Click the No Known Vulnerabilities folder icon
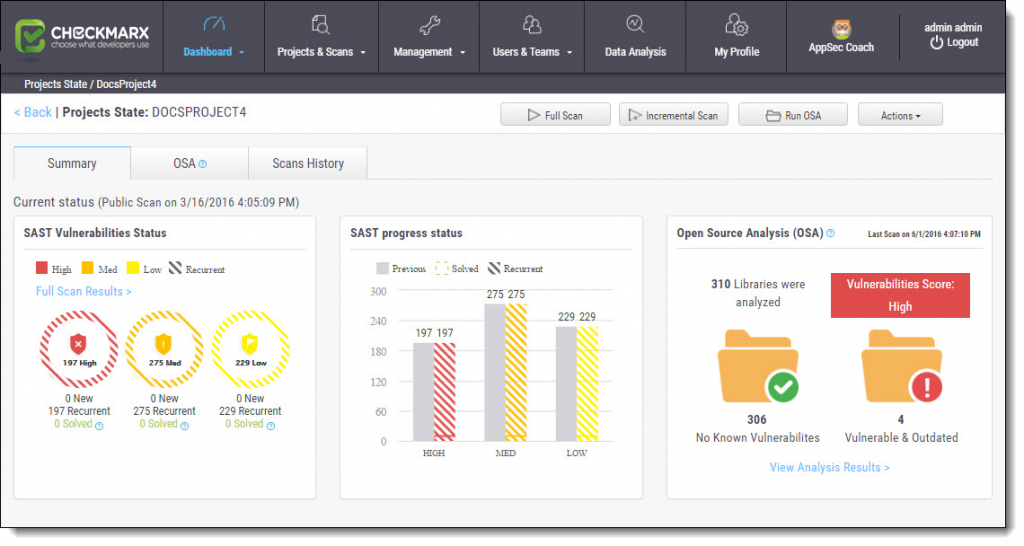1024x546 pixels. point(757,367)
